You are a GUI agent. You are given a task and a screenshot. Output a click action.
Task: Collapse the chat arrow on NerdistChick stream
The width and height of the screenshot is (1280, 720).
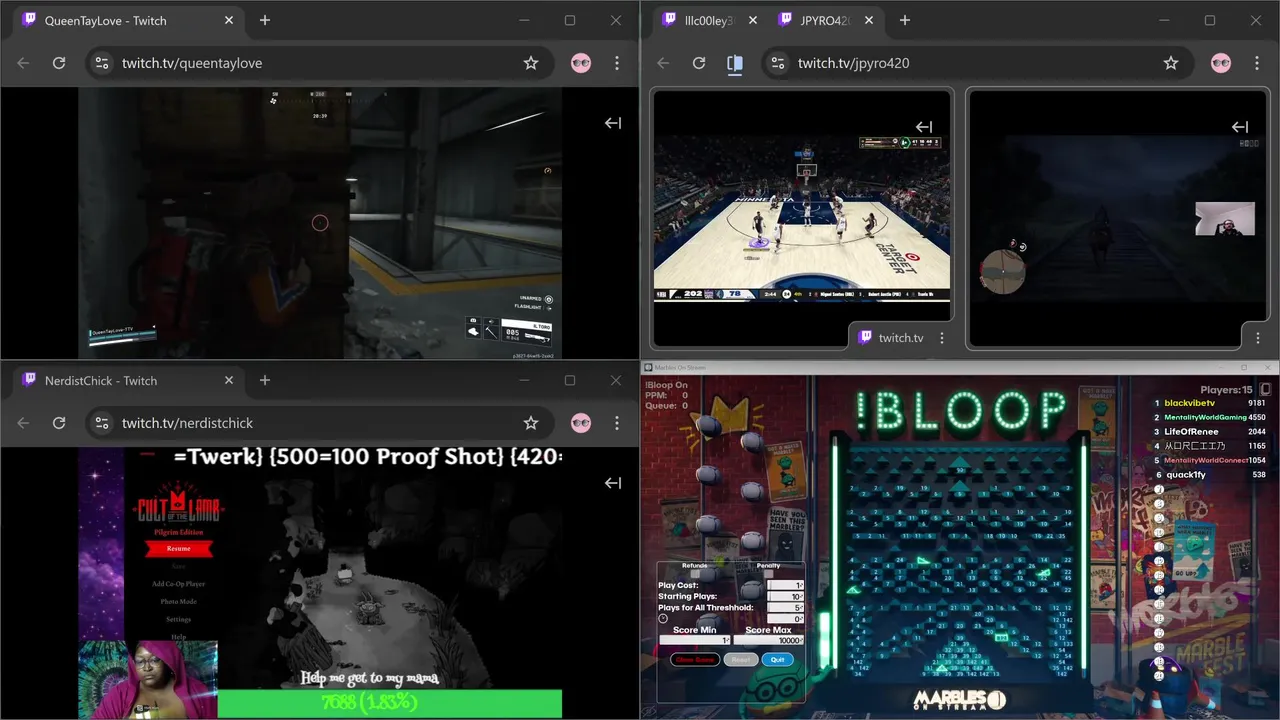(x=613, y=483)
